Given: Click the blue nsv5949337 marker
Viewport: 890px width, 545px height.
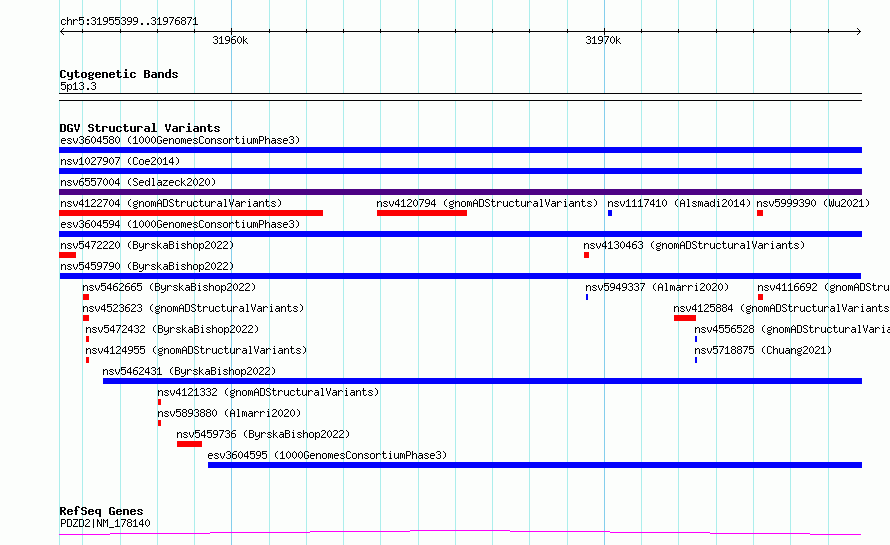Looking at the screenshot, I should [587, 297].
